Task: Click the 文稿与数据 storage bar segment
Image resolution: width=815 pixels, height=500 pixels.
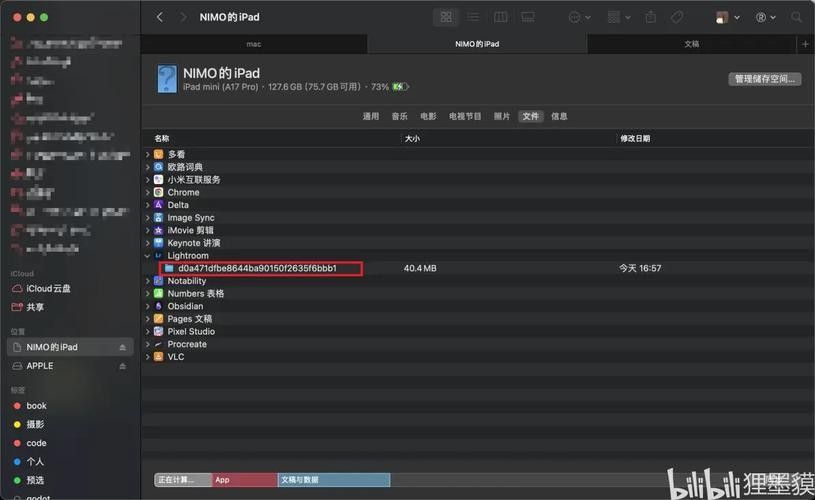Action: (334, 480)
